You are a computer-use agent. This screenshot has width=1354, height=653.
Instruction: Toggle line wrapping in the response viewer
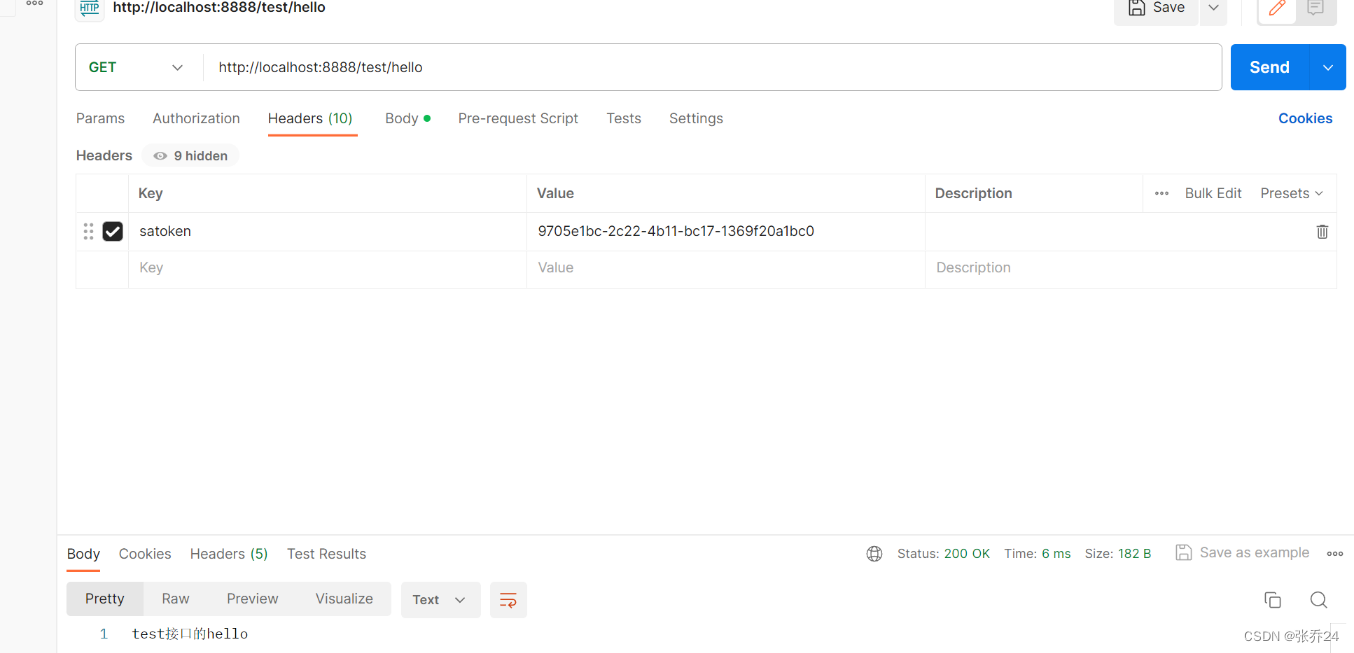coord(508,599)
